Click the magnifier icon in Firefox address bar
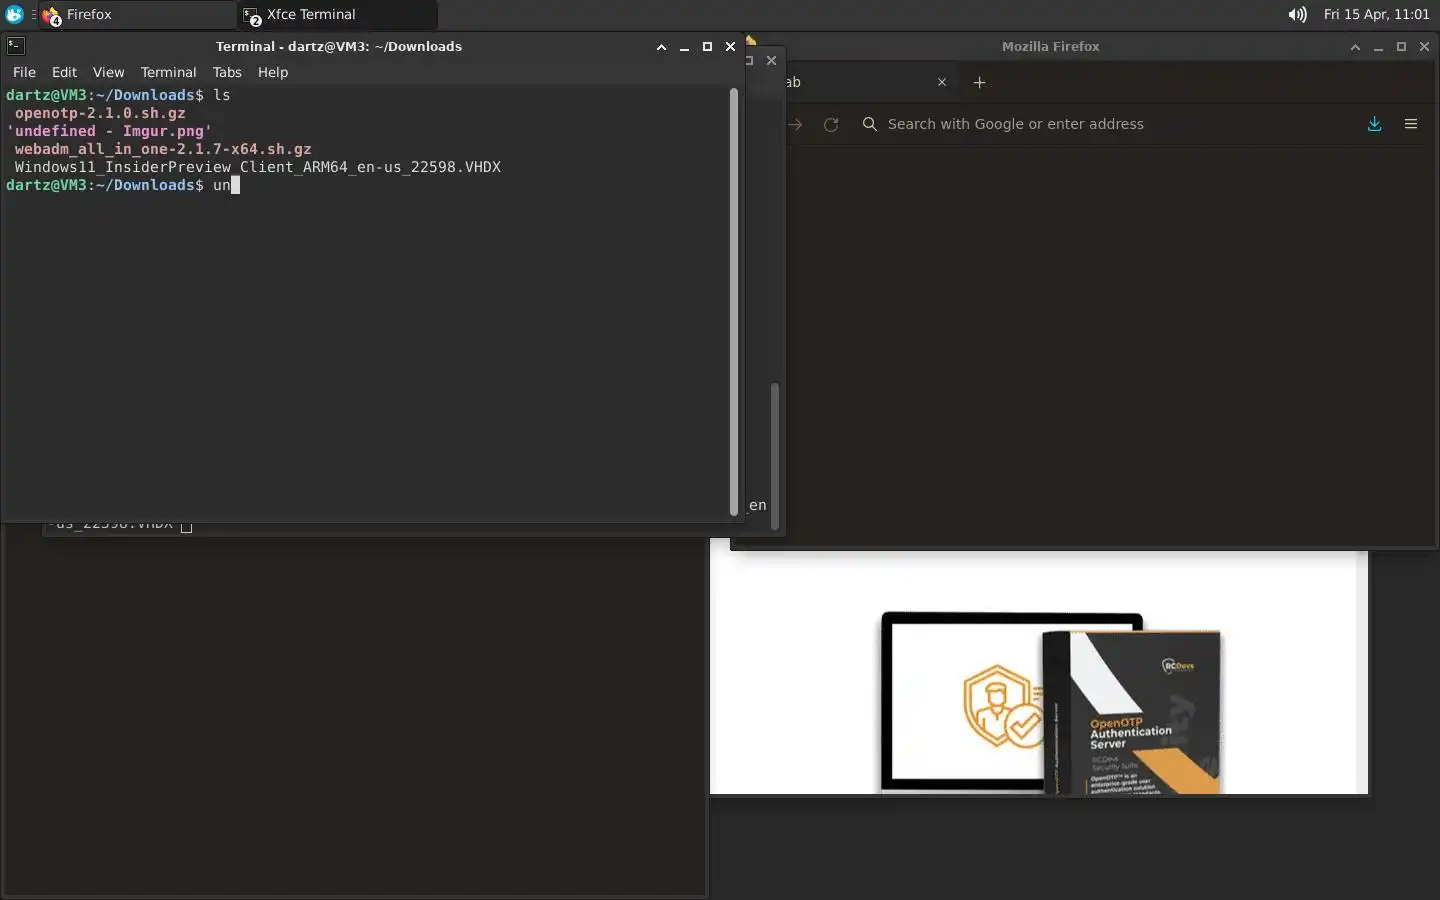This screenshot has width=1440, height=900. click(x=870, y=124)
